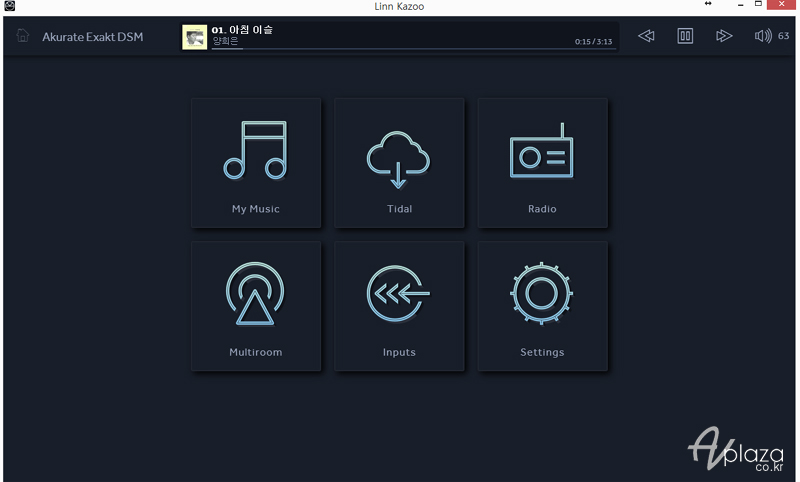
Task: Click the album art thumbnail
Action: [x=195, y=37]
